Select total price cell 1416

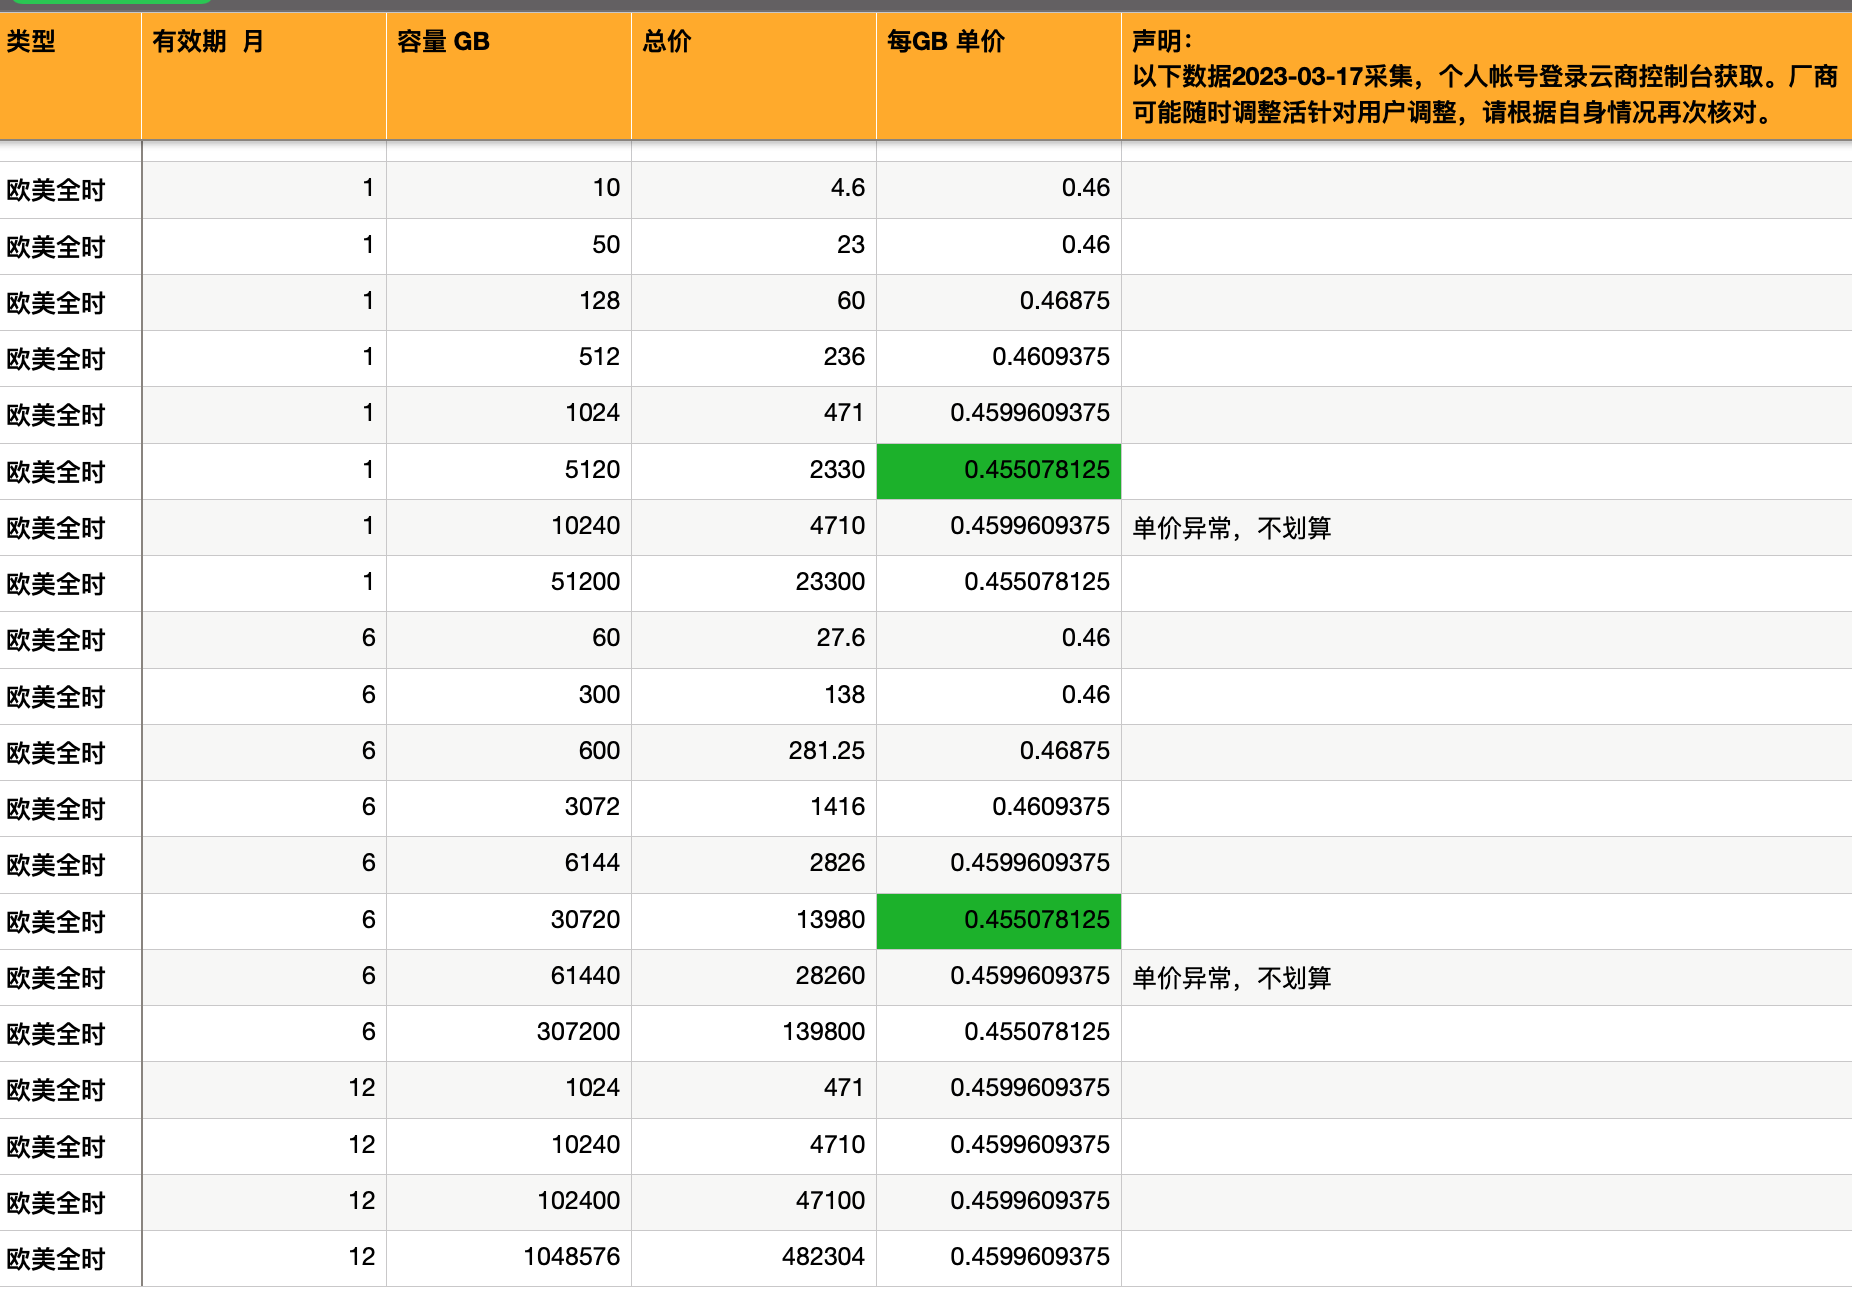click(754, 808)
